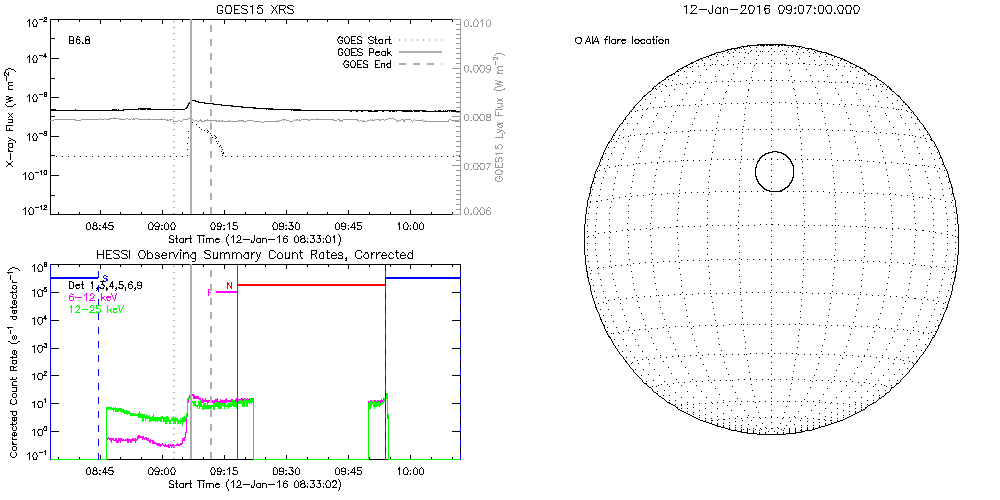Click the 0.010 Lyα axis tick value
Image resolution: width=1000 pixels, height=500 pixels.
tap(476, 24)
